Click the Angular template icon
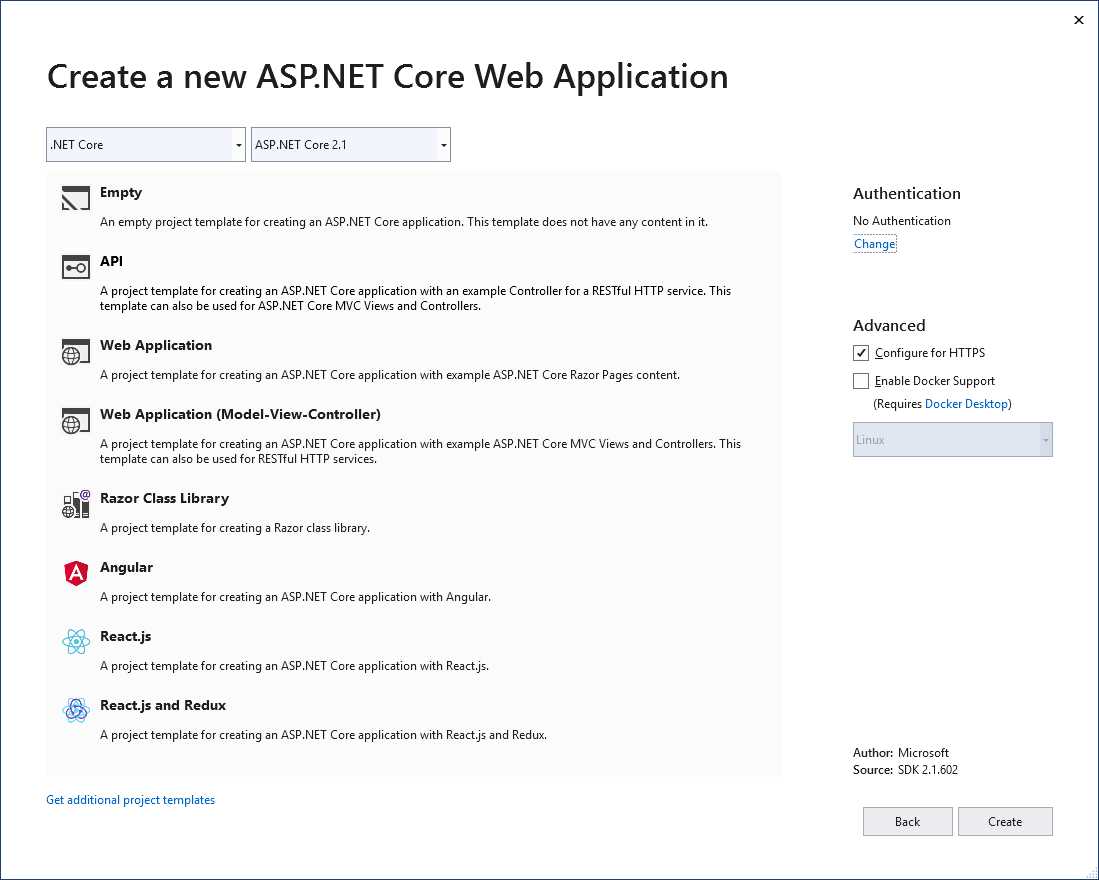 point(75,573)
